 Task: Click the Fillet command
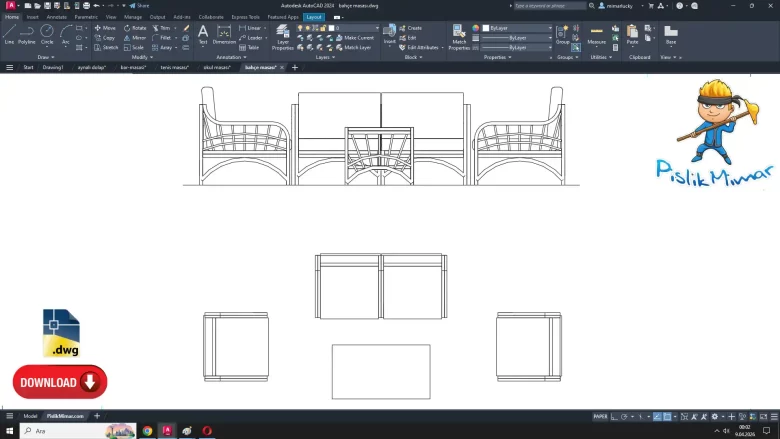point(162,38)
